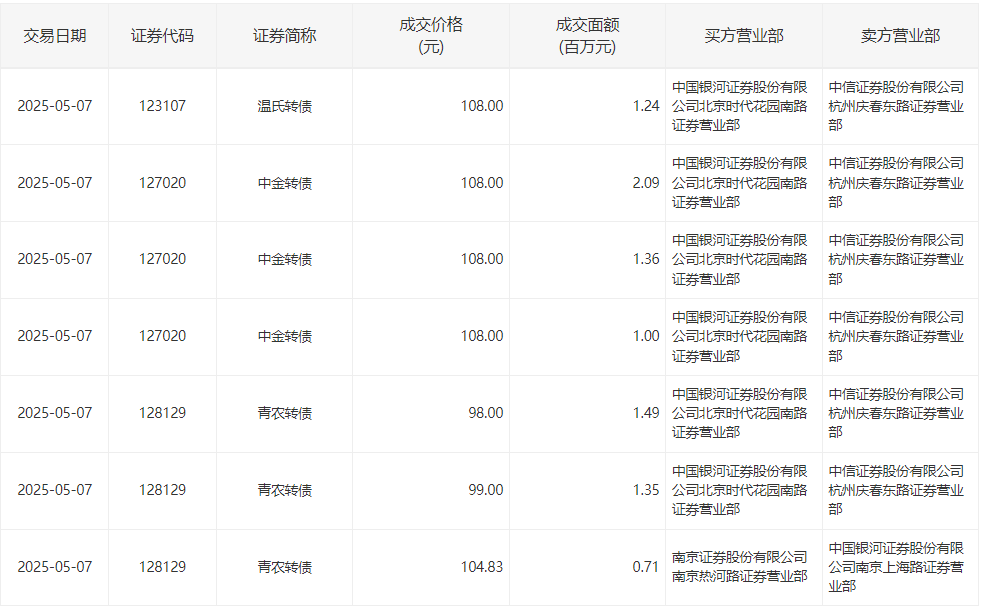Click 青农转债 in the 104.83 price row
The width and height of the screenshot is (984, 609).
point(284,567)
